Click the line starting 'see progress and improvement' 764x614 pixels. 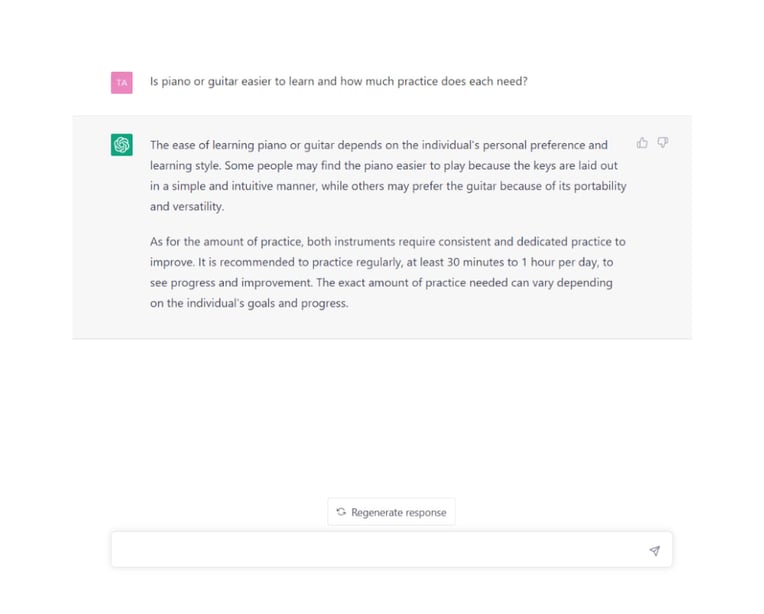(x=381, y=283)
